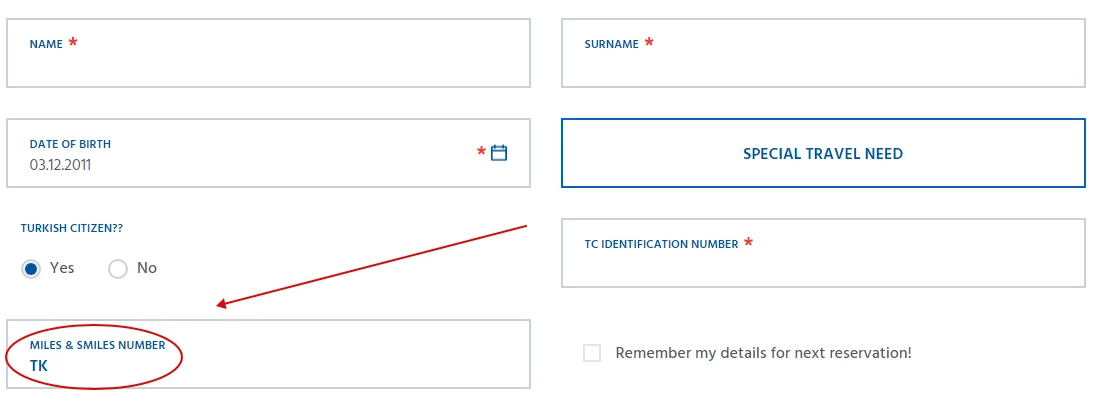Image resolution: width=1097 pixels, height=417 pixels.
Task: Open the date of birth calendar picker icon
Action: point(499,153)
